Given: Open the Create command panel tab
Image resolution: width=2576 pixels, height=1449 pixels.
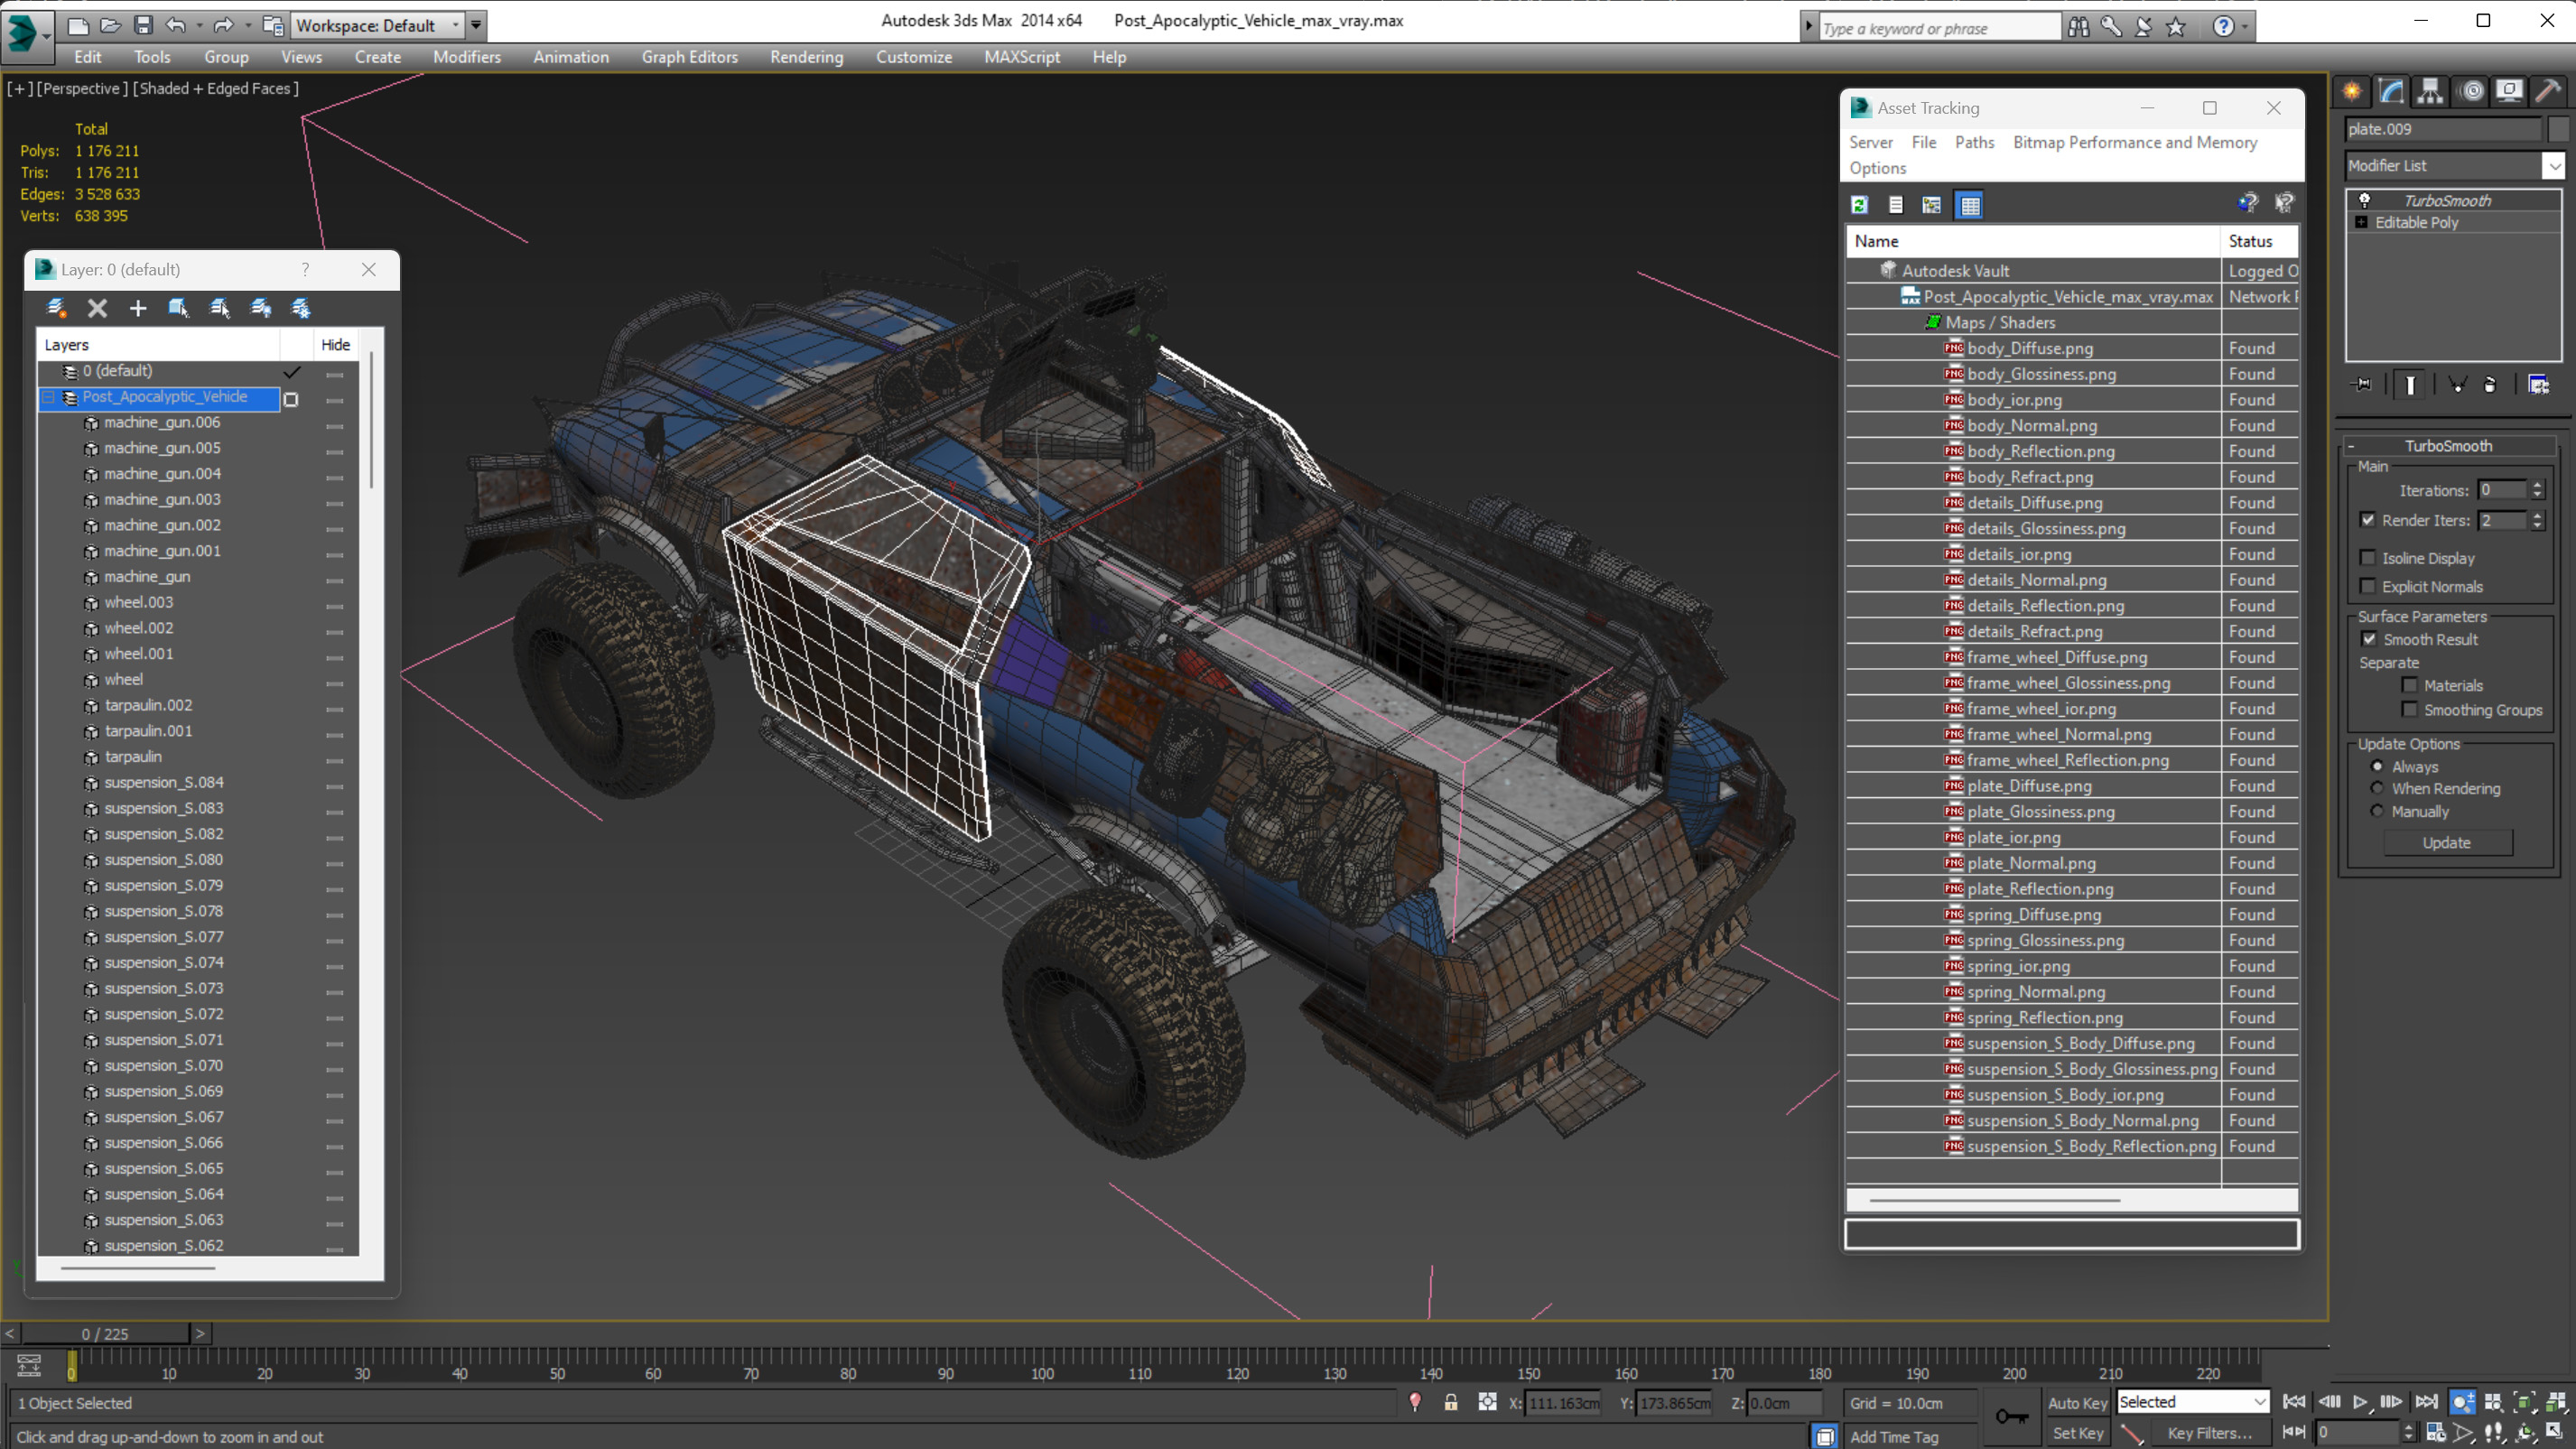Looking at the screenshot, I should (2352, 92).
